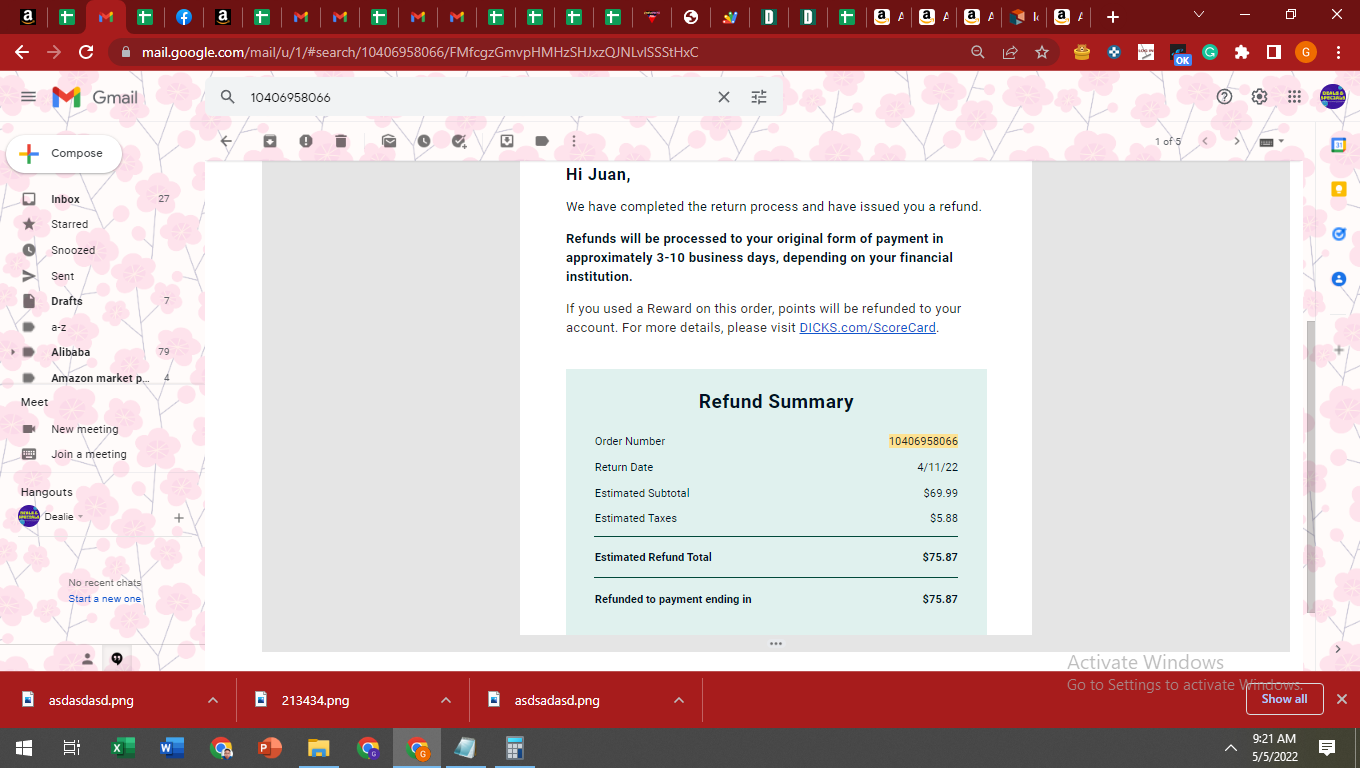Delete this email with the trash icon
The height and width of the screenshot is (768, 1360).
[341, 141]
